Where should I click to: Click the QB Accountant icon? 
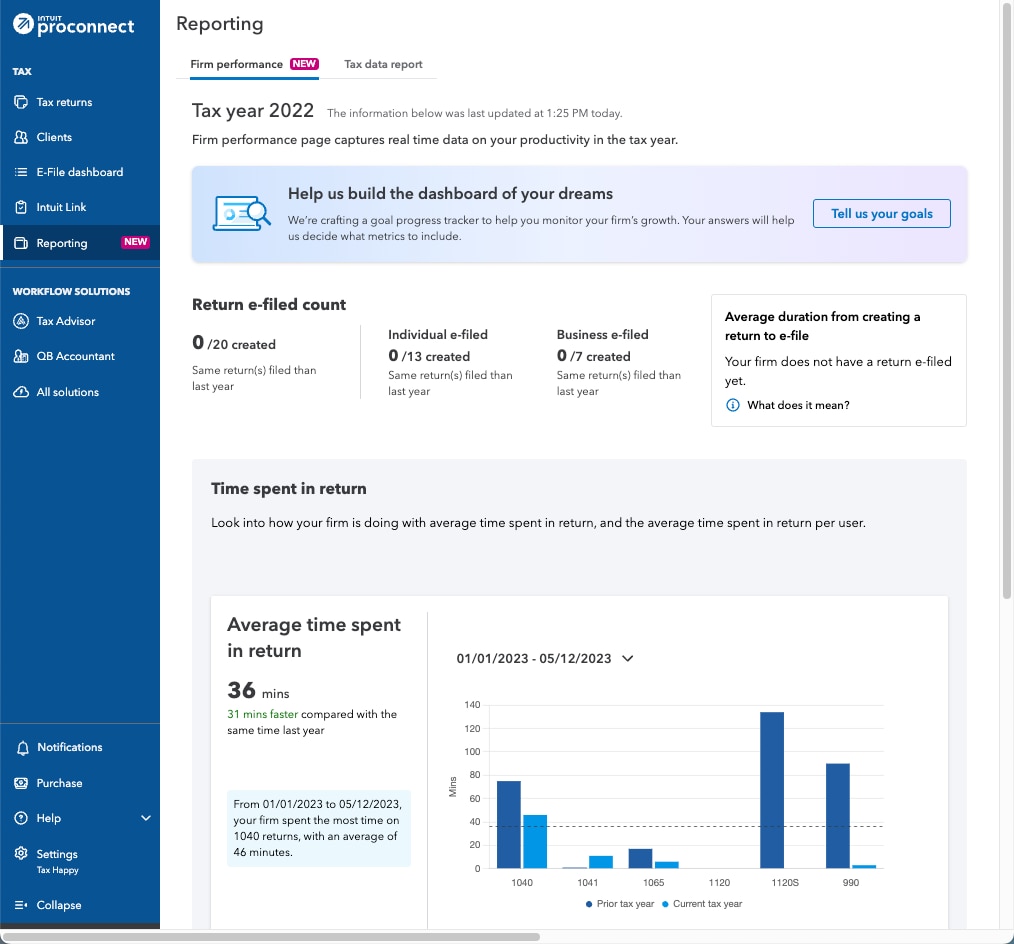21,356
